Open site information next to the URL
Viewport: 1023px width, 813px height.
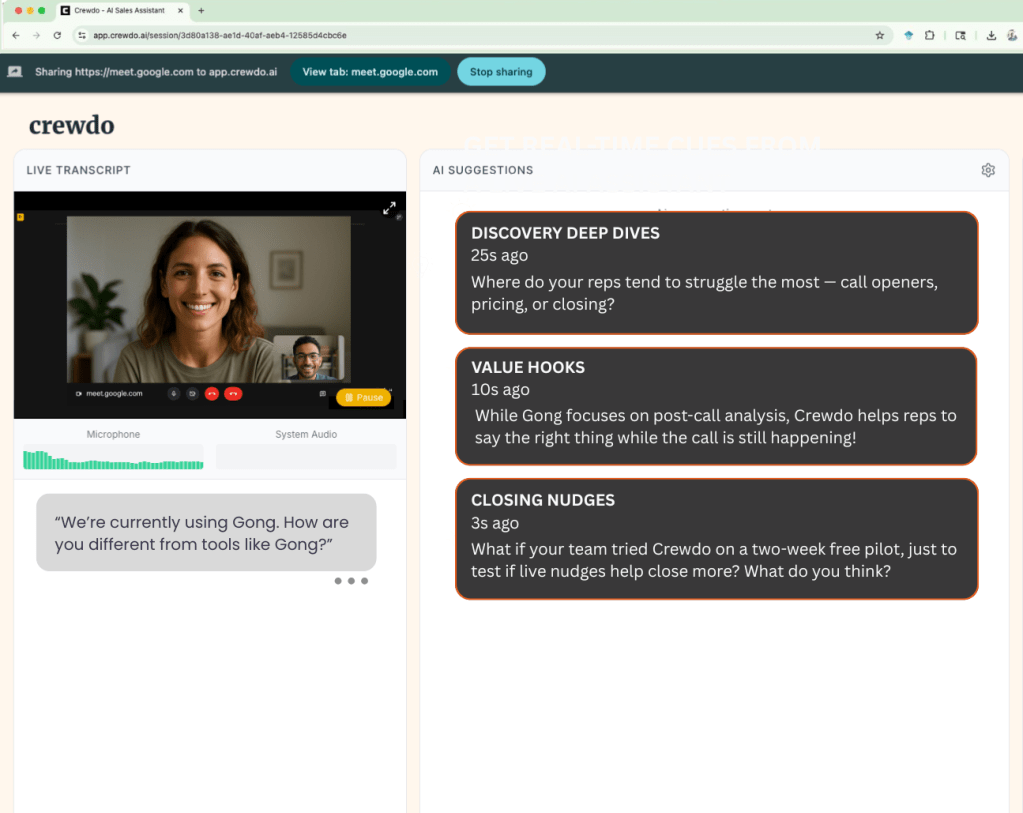click(x=81, y=34)
